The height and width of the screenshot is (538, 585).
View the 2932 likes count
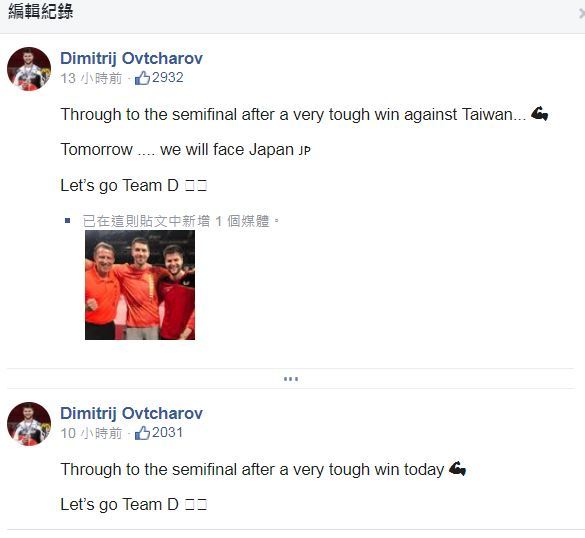168,78
